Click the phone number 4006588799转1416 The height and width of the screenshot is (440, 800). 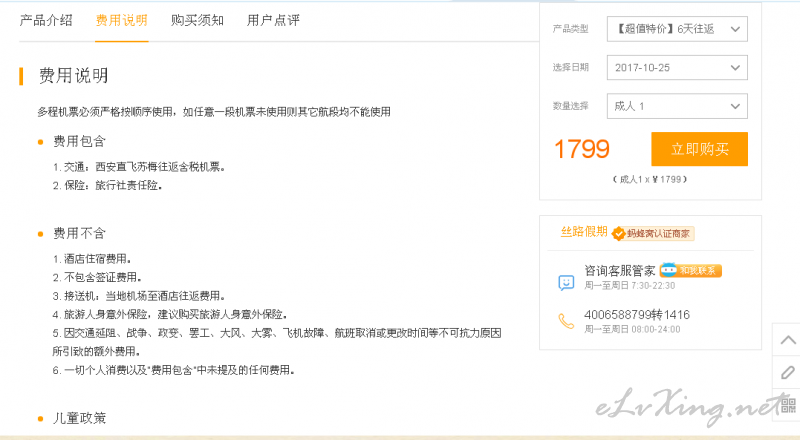(x=637, y=315)
